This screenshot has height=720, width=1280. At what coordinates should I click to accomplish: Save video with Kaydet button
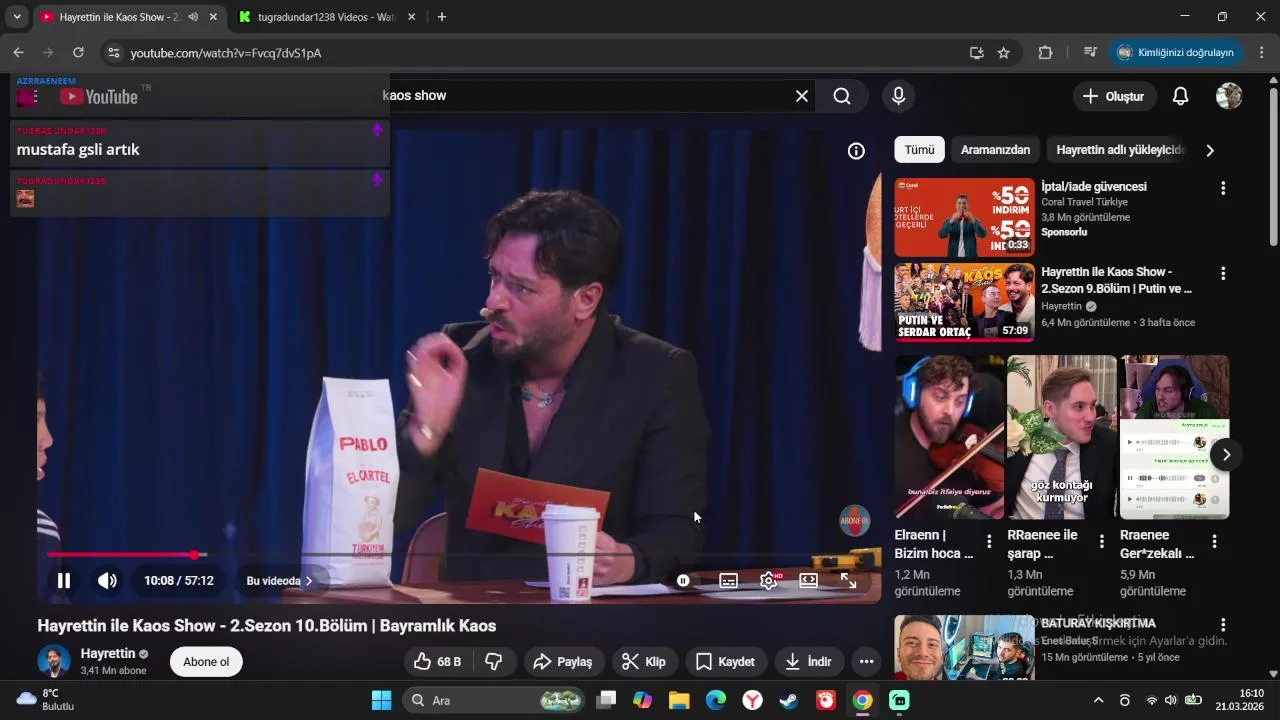tap(725, 662)
